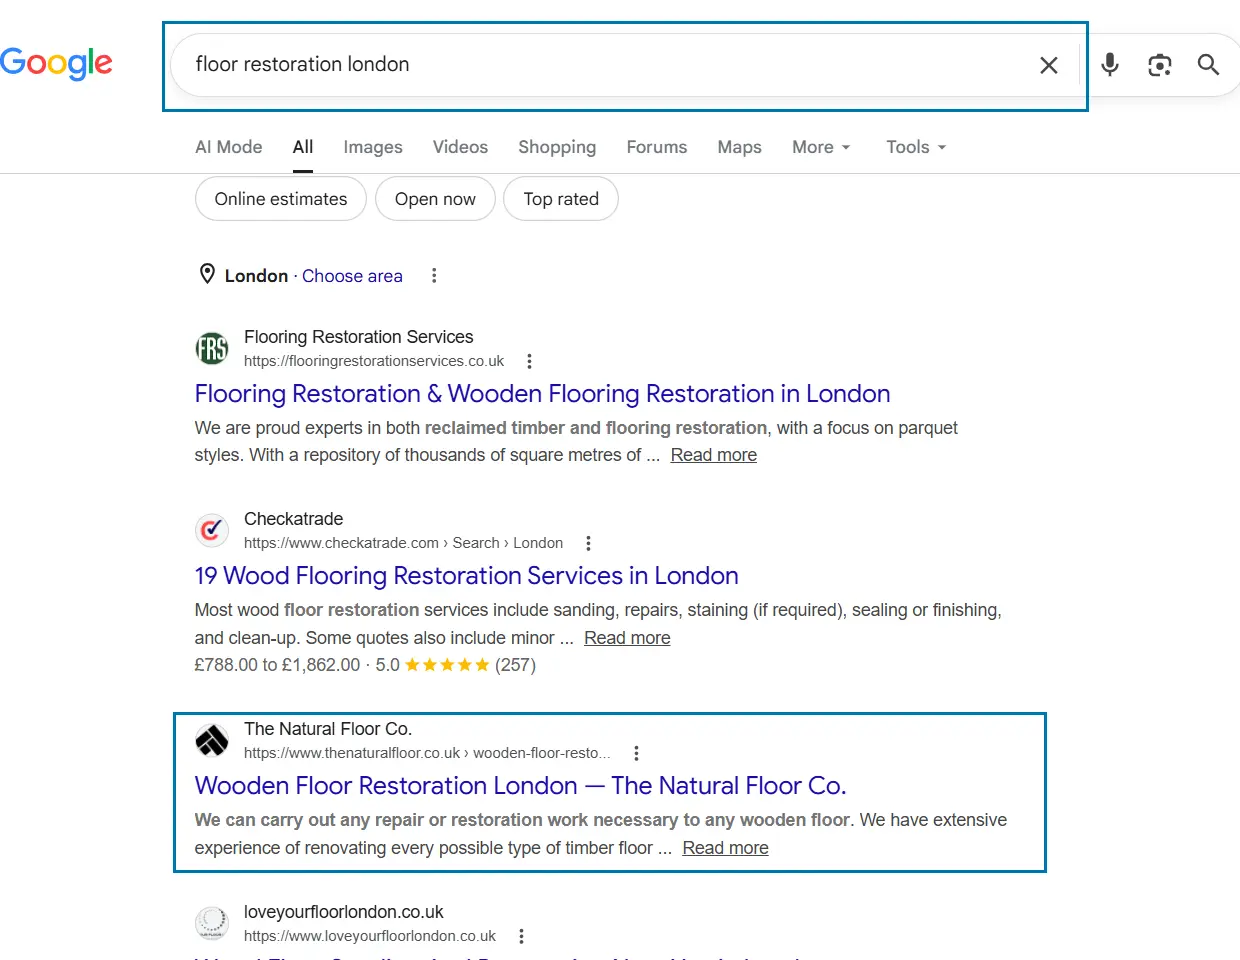Expand the Tools dropdown
Image resolution: width=1240 pixels, height=960 pixels.
click(916, 147)
